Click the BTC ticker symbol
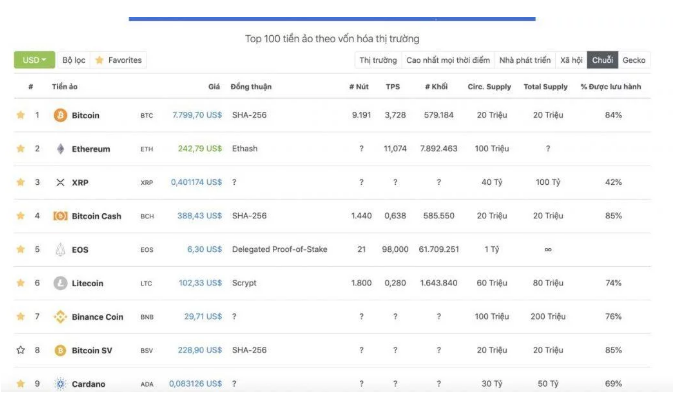 point(147,116)
